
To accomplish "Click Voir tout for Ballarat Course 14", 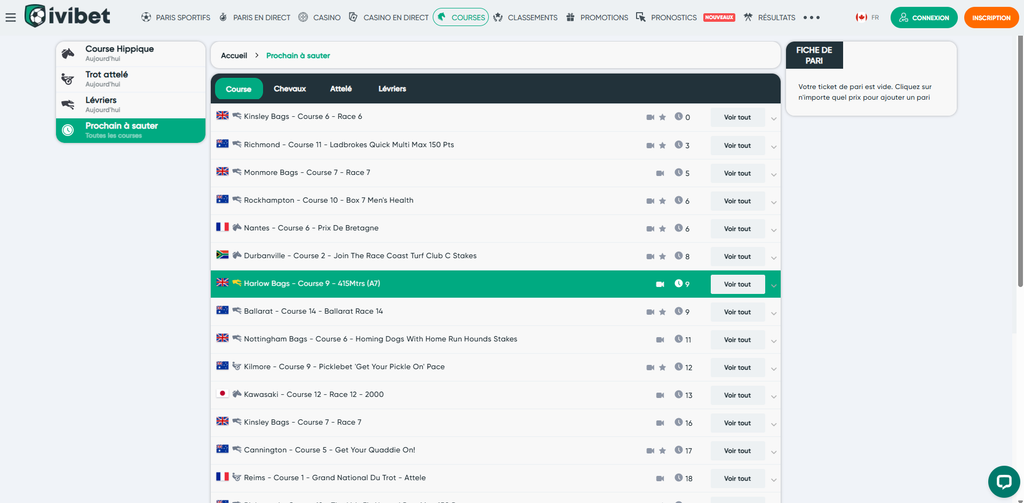I will 737,312.
